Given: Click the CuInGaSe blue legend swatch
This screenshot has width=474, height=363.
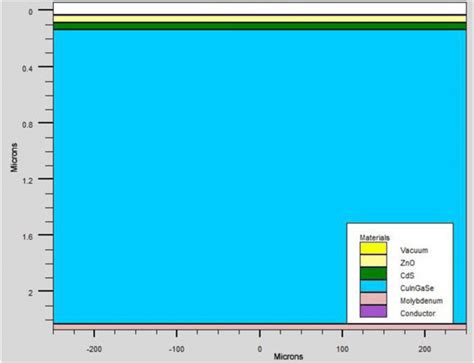Looking at the screenshot, I should pyautogui.click(x=373, y=286).
